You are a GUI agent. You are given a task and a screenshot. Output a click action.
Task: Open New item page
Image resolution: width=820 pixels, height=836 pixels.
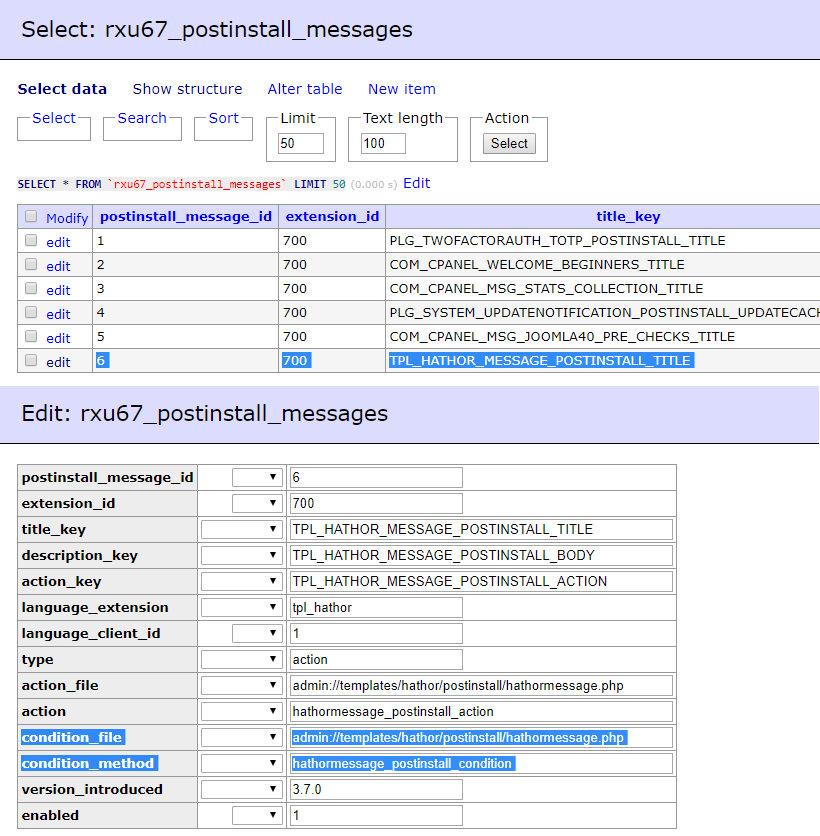[x=402, y=89]
